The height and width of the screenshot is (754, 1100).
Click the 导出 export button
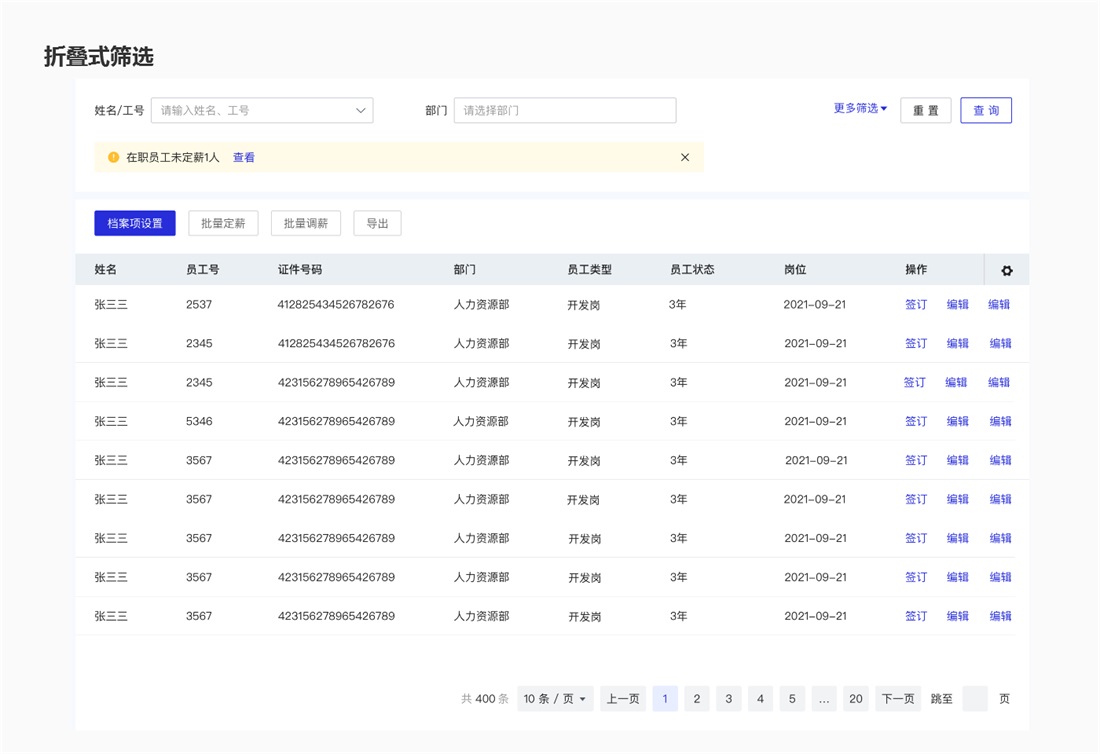(x=377, y=223)
